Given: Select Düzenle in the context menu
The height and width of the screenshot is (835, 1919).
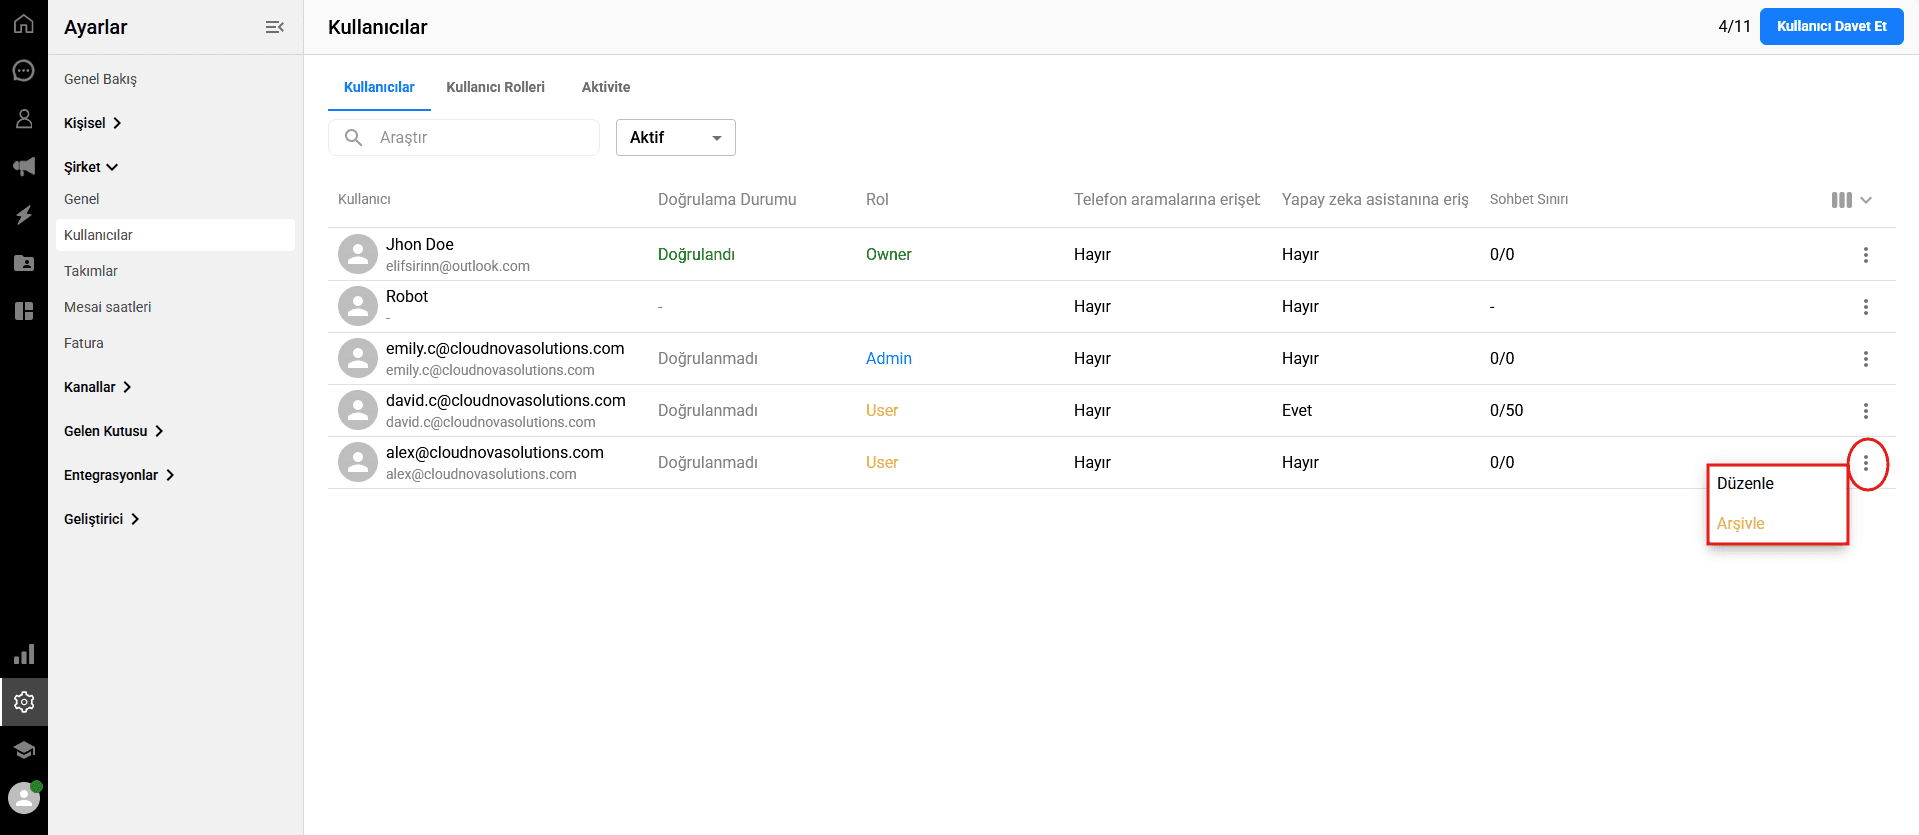Looking at the screenshot, I should 1745,483.
